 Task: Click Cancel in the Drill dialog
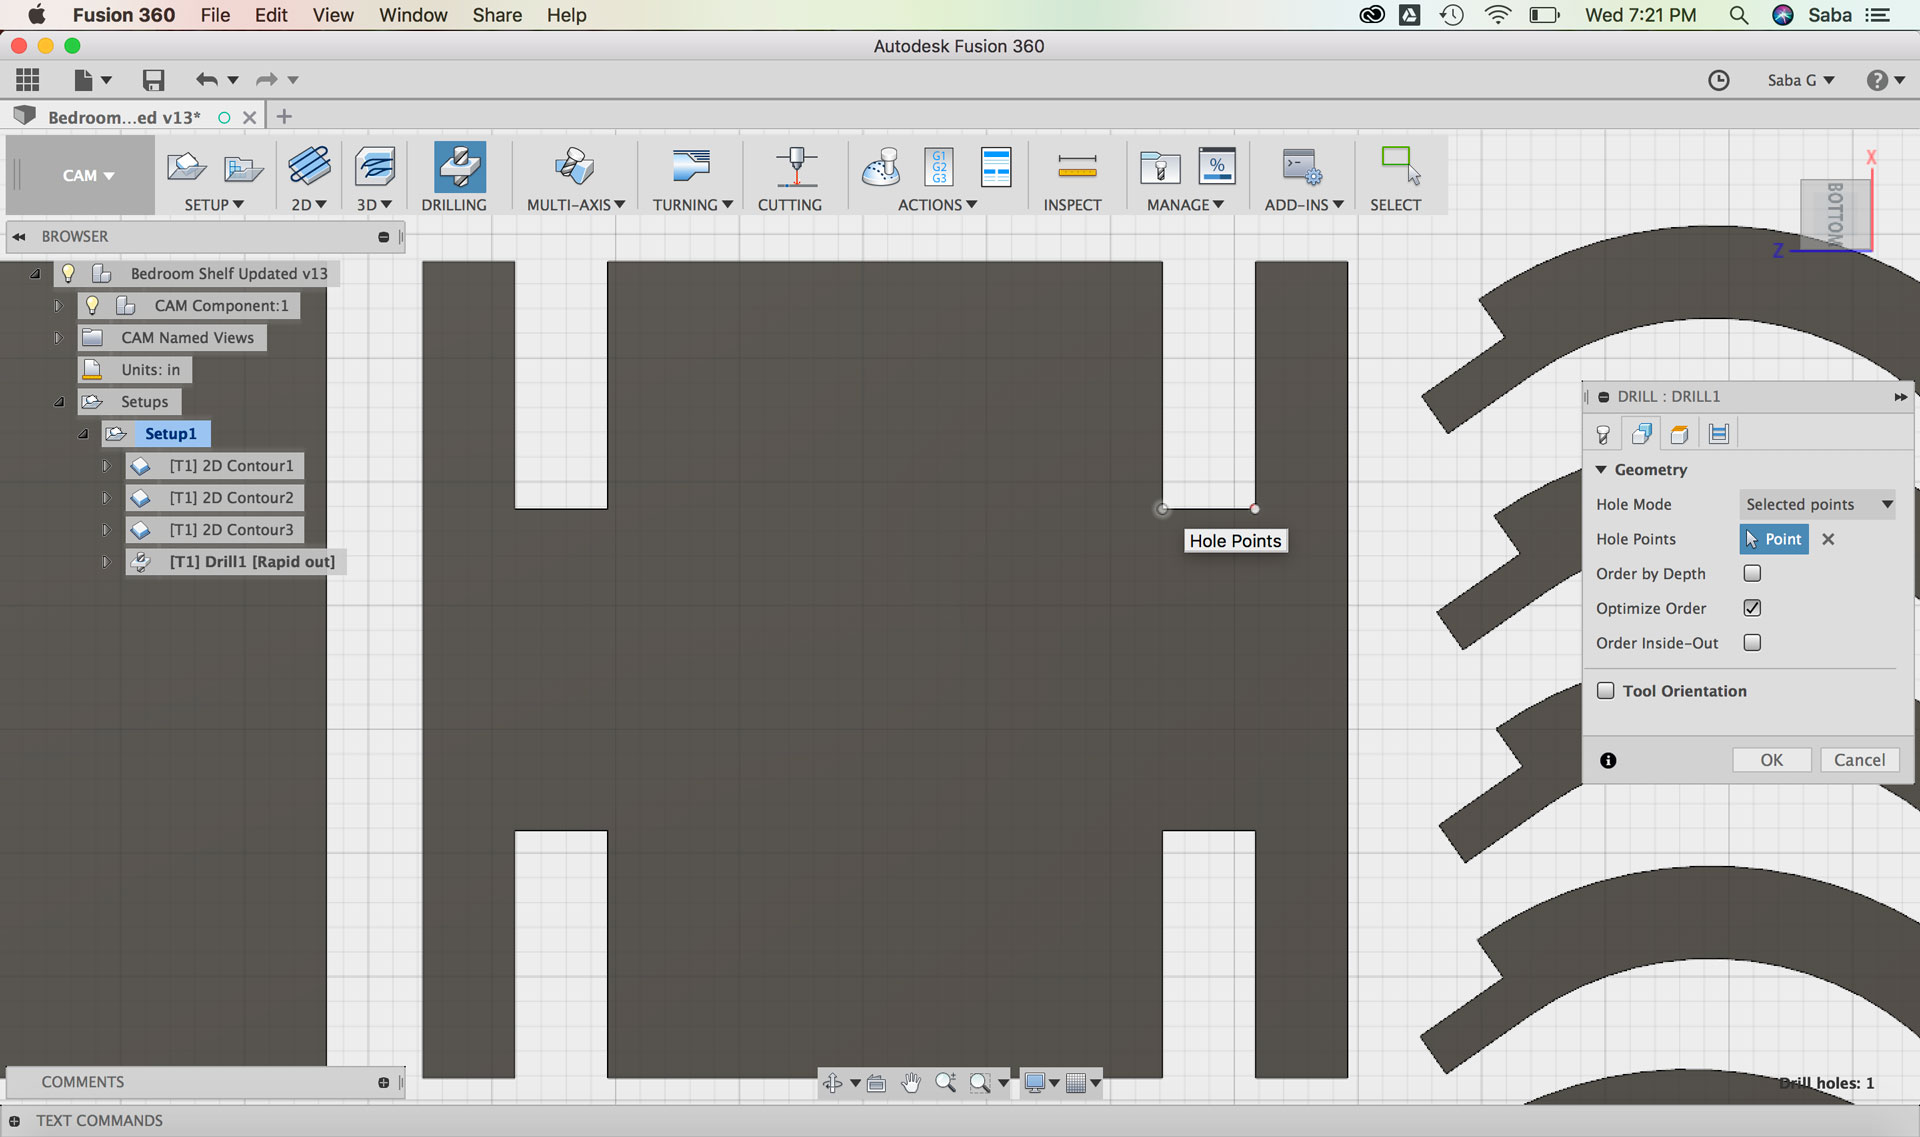pos(1859,760)
